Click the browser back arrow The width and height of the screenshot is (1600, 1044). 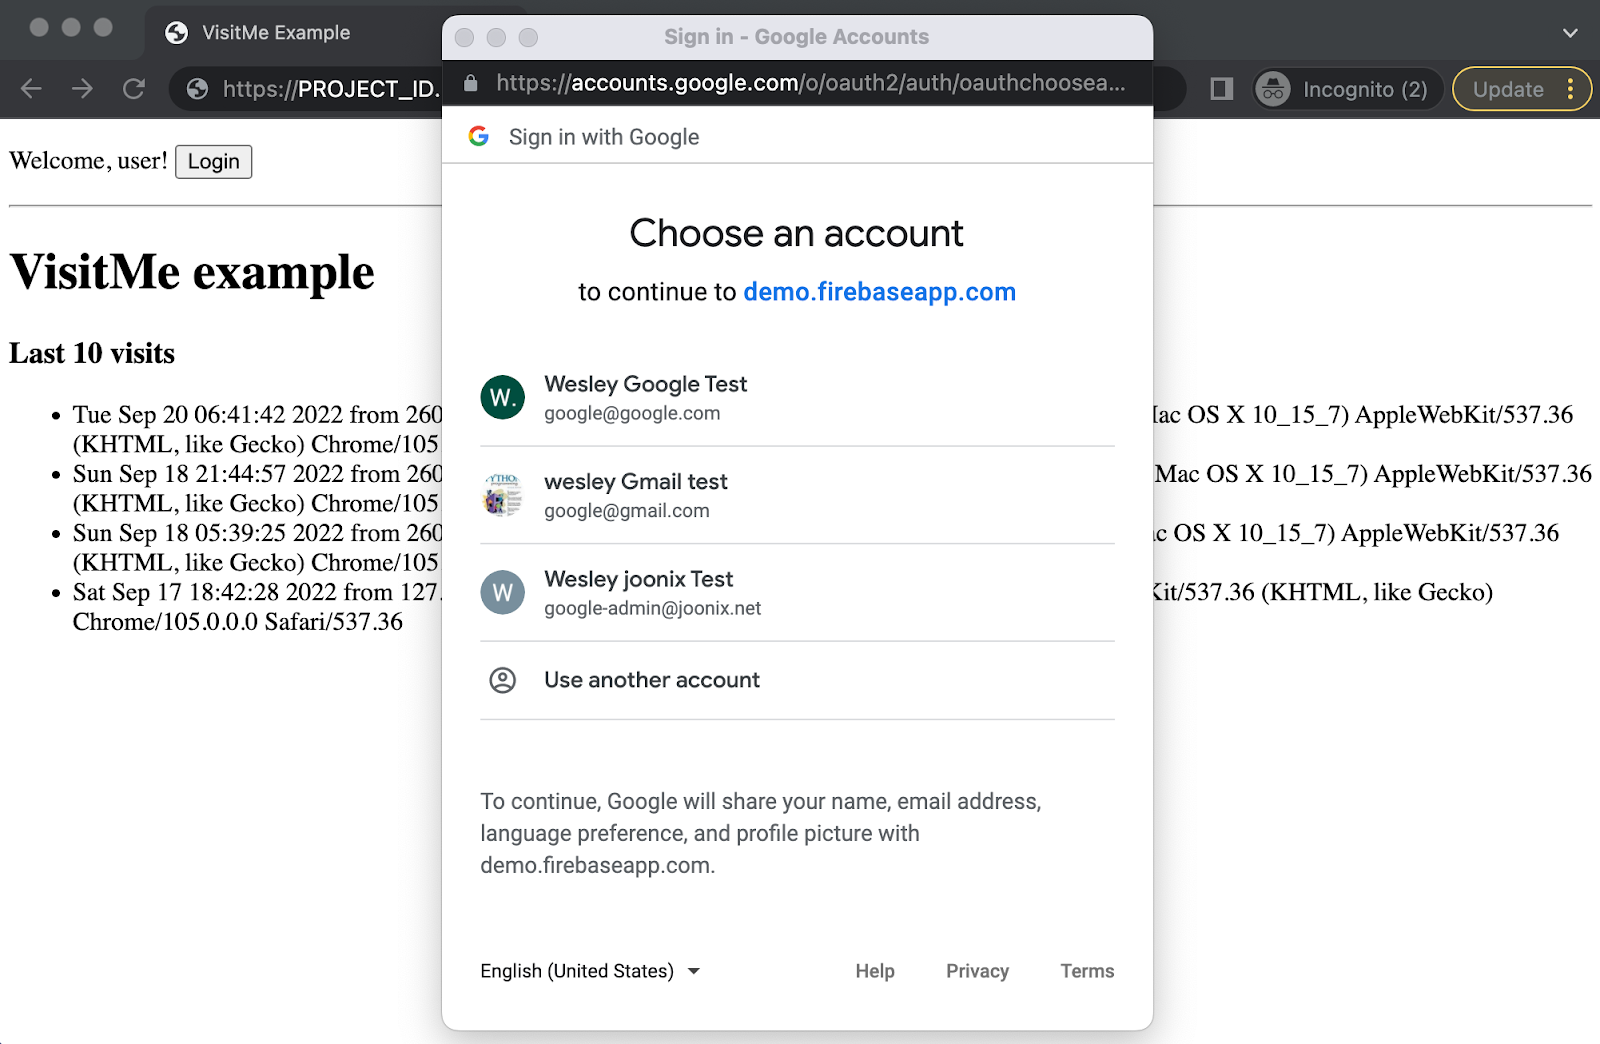[x=31, y=89]
